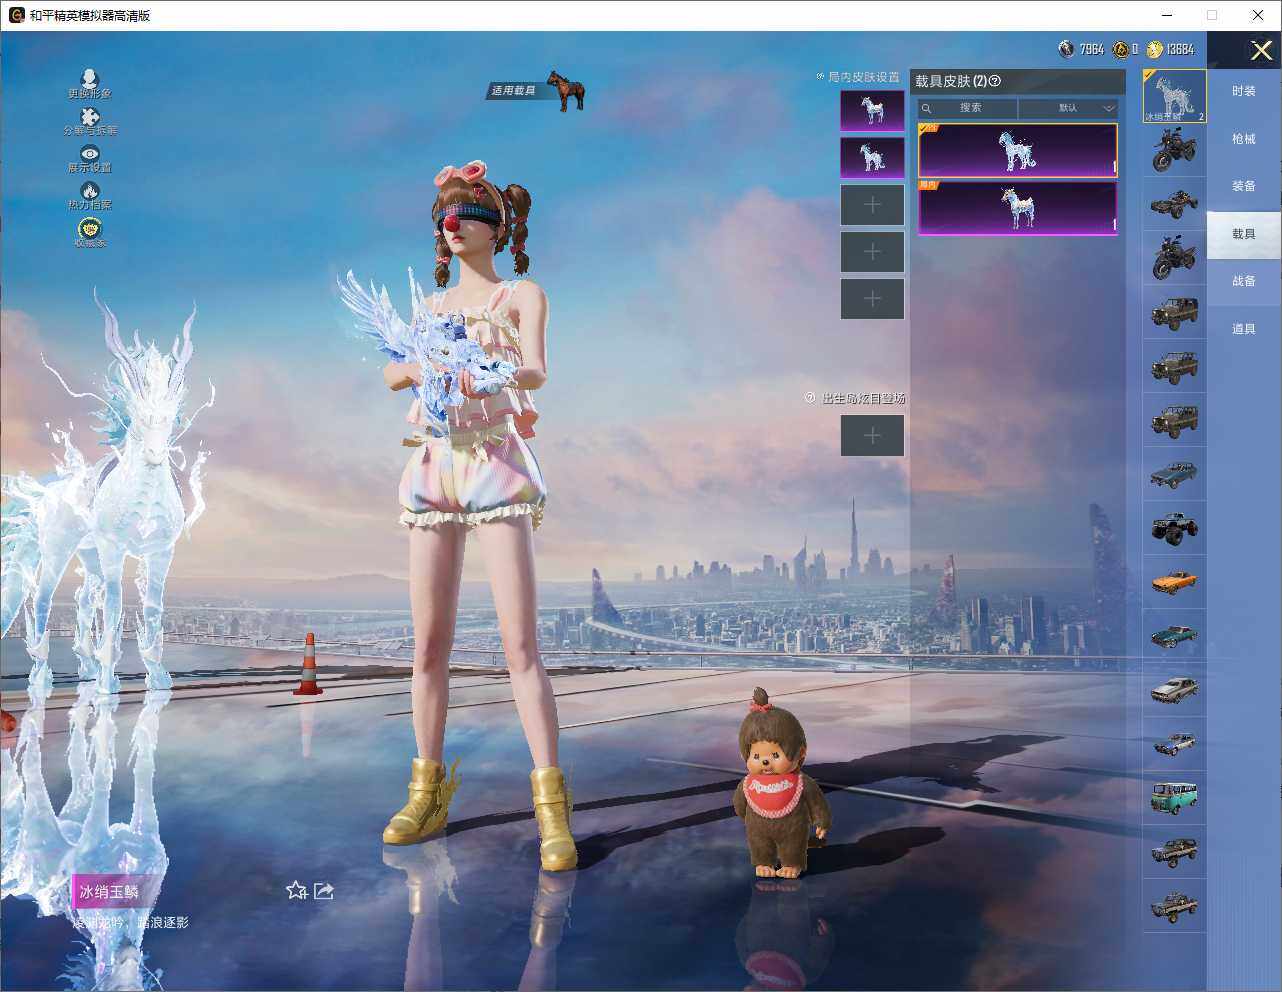This screenshot has width=1282, height=992.
Task: Select the blue-and-white car thumbnail
Action: 1174,743
